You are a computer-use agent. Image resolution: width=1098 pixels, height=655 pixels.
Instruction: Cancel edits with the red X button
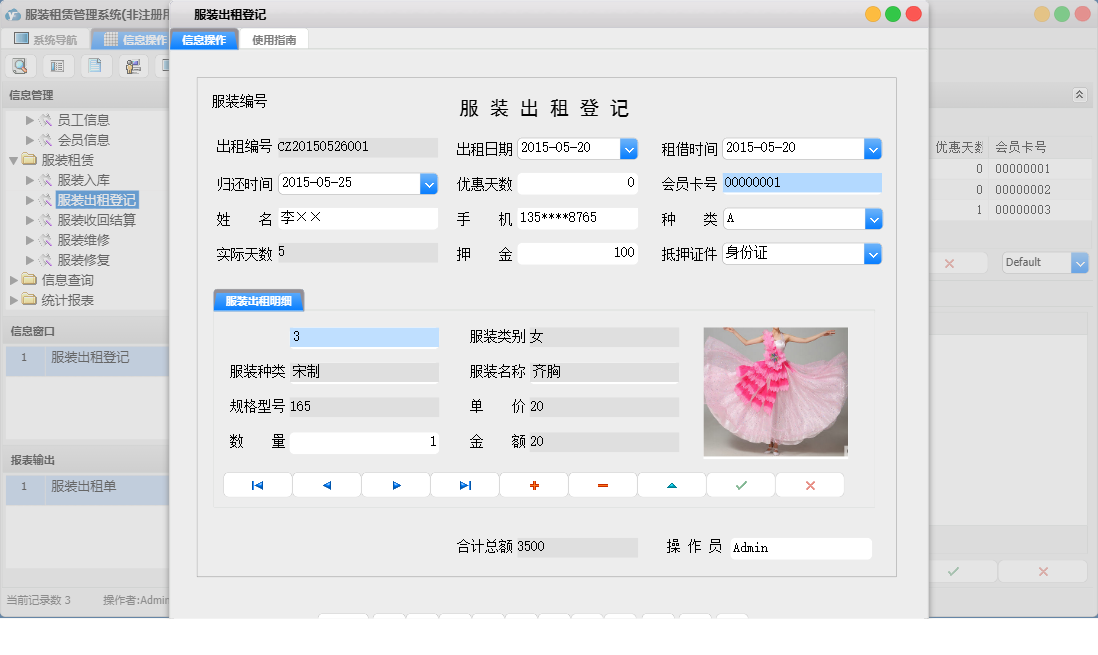pyautogui.click(x=809, y=484)
